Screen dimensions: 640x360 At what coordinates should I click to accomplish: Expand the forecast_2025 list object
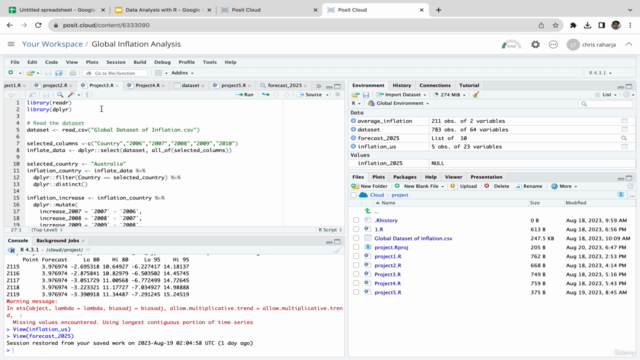[x=353, y=138]
